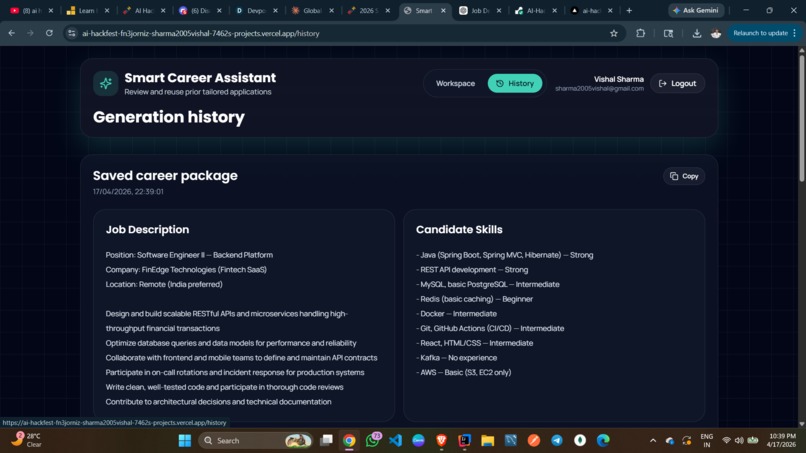Viewport: 806px width, 453px height.
Task: Switch to the 'Global' tab
Action: (x=312, y=10)
